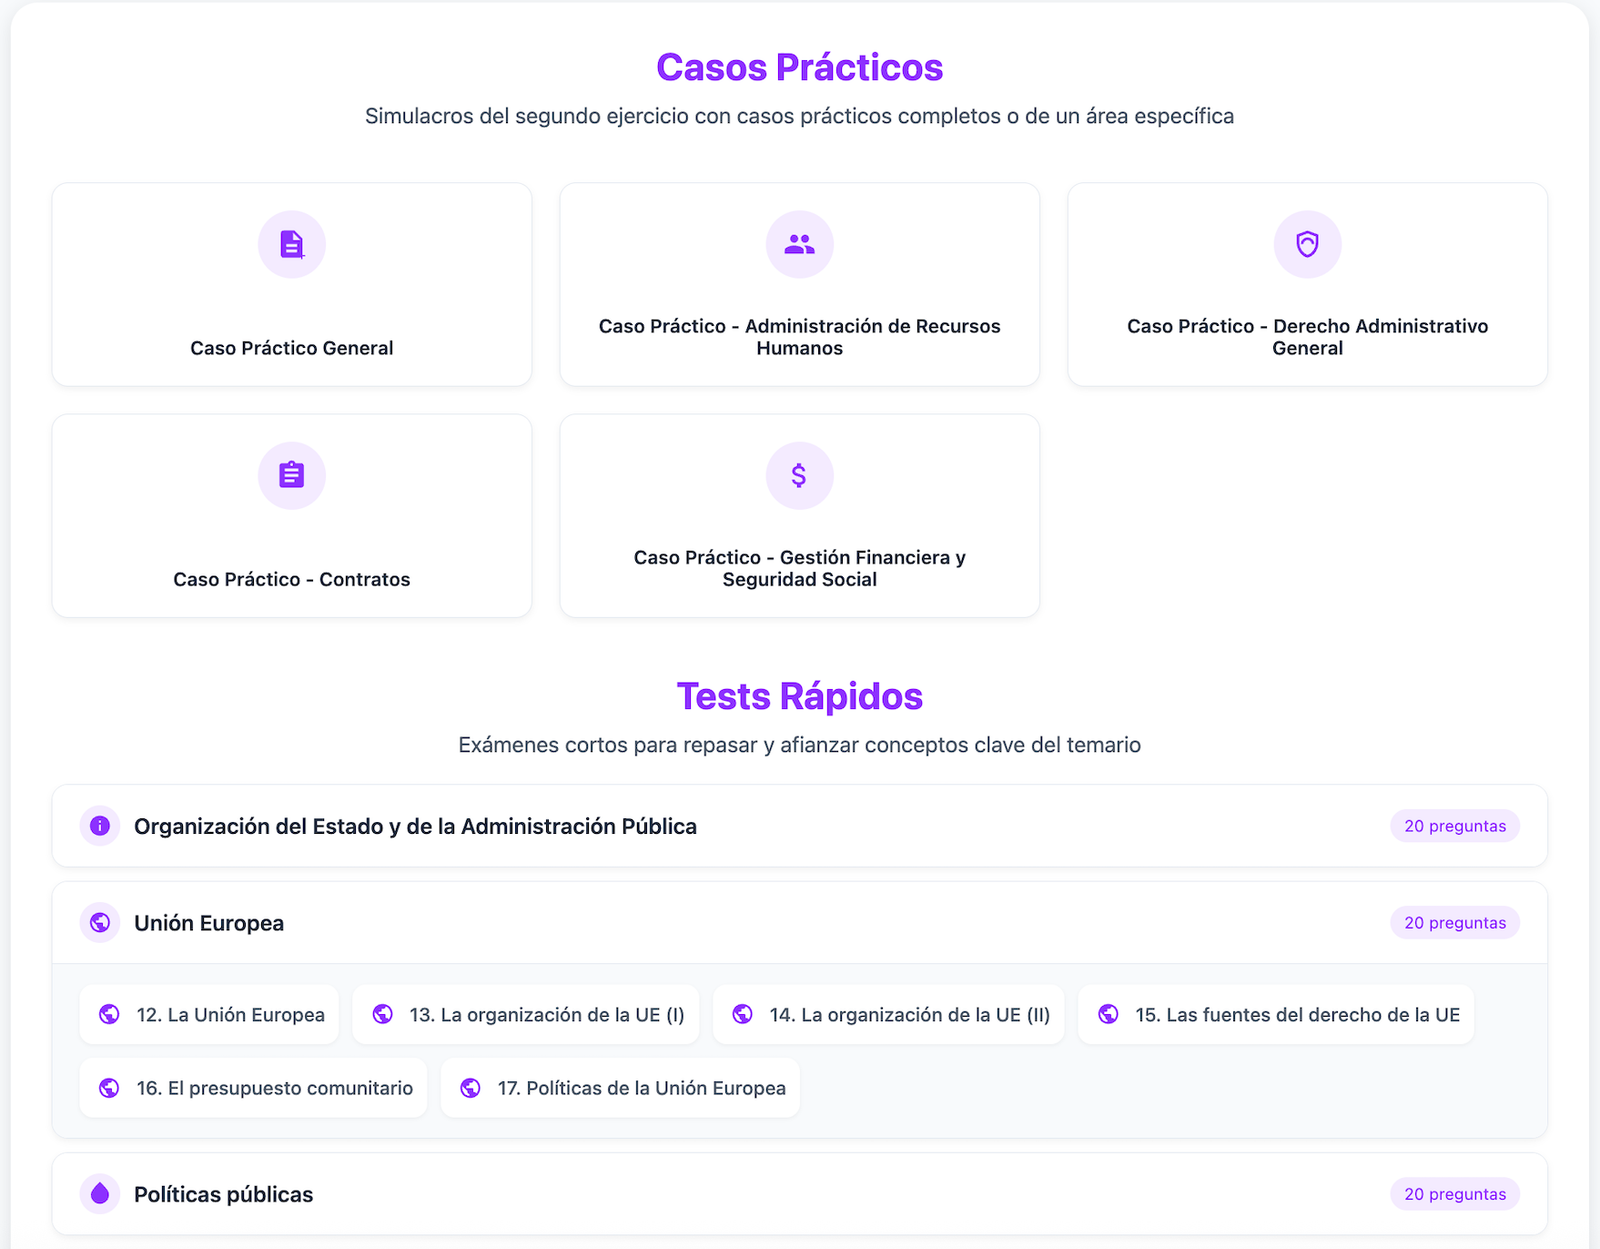Click the clipboard icon for Contratos case
This screenshot has height=1249, width=1600.
click(x=292, y=475)
